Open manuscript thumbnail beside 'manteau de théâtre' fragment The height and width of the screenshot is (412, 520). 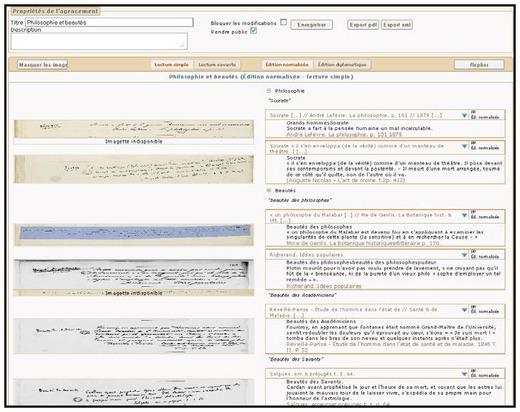pyautogui.click(x=134, y=169)
